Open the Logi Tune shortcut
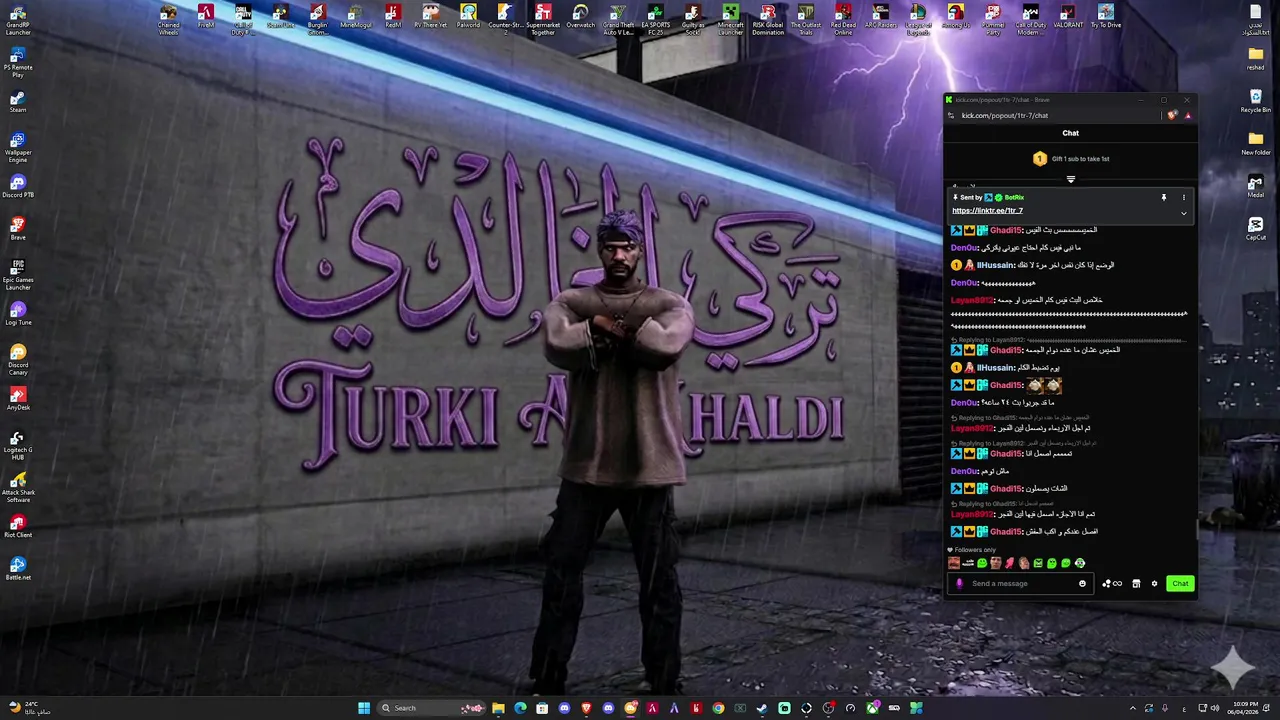The height and width of the screenshot is (720, 1280). coord(18,315)
